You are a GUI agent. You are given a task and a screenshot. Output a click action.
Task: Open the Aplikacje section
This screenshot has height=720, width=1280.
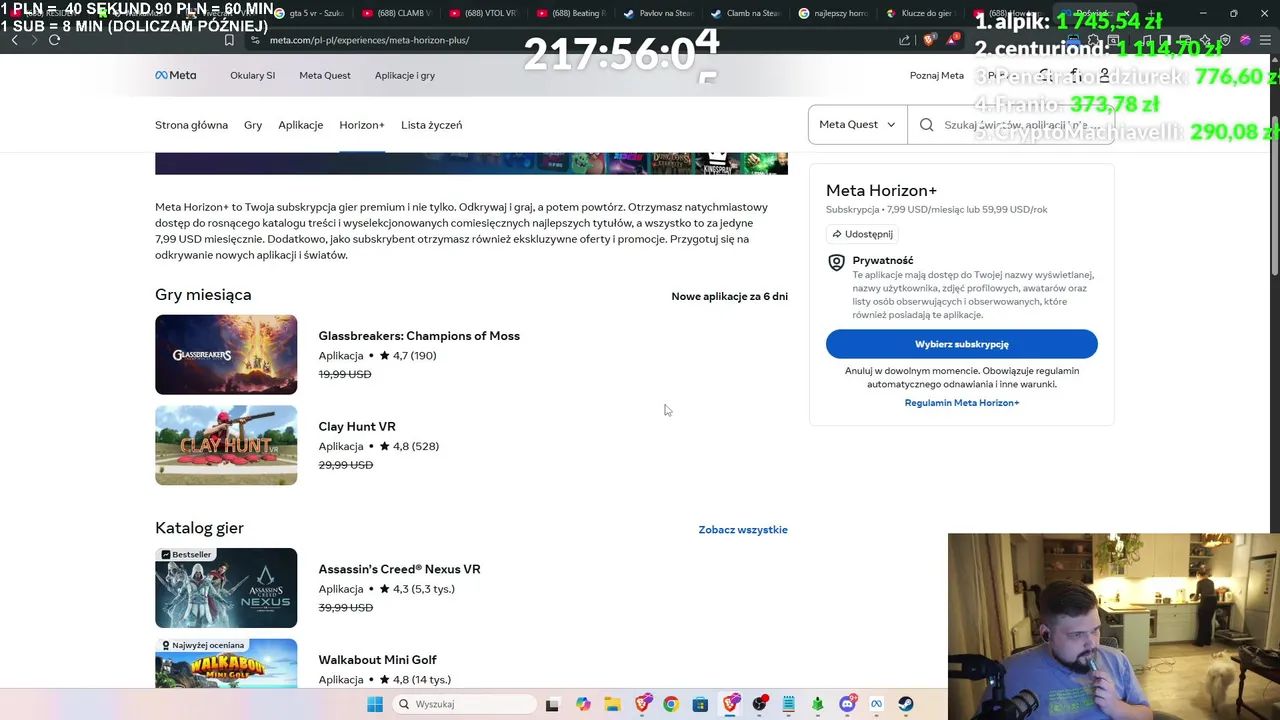coord(301,125)
